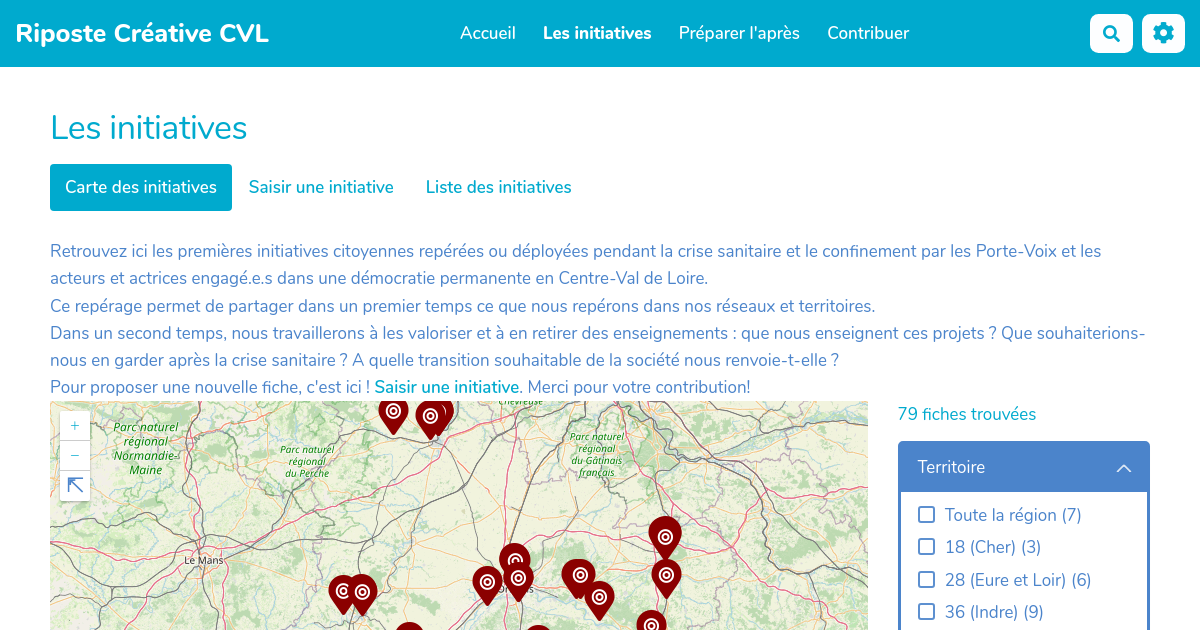Zoom out on the map
The image size is (1200, 630).
[75, 455]
